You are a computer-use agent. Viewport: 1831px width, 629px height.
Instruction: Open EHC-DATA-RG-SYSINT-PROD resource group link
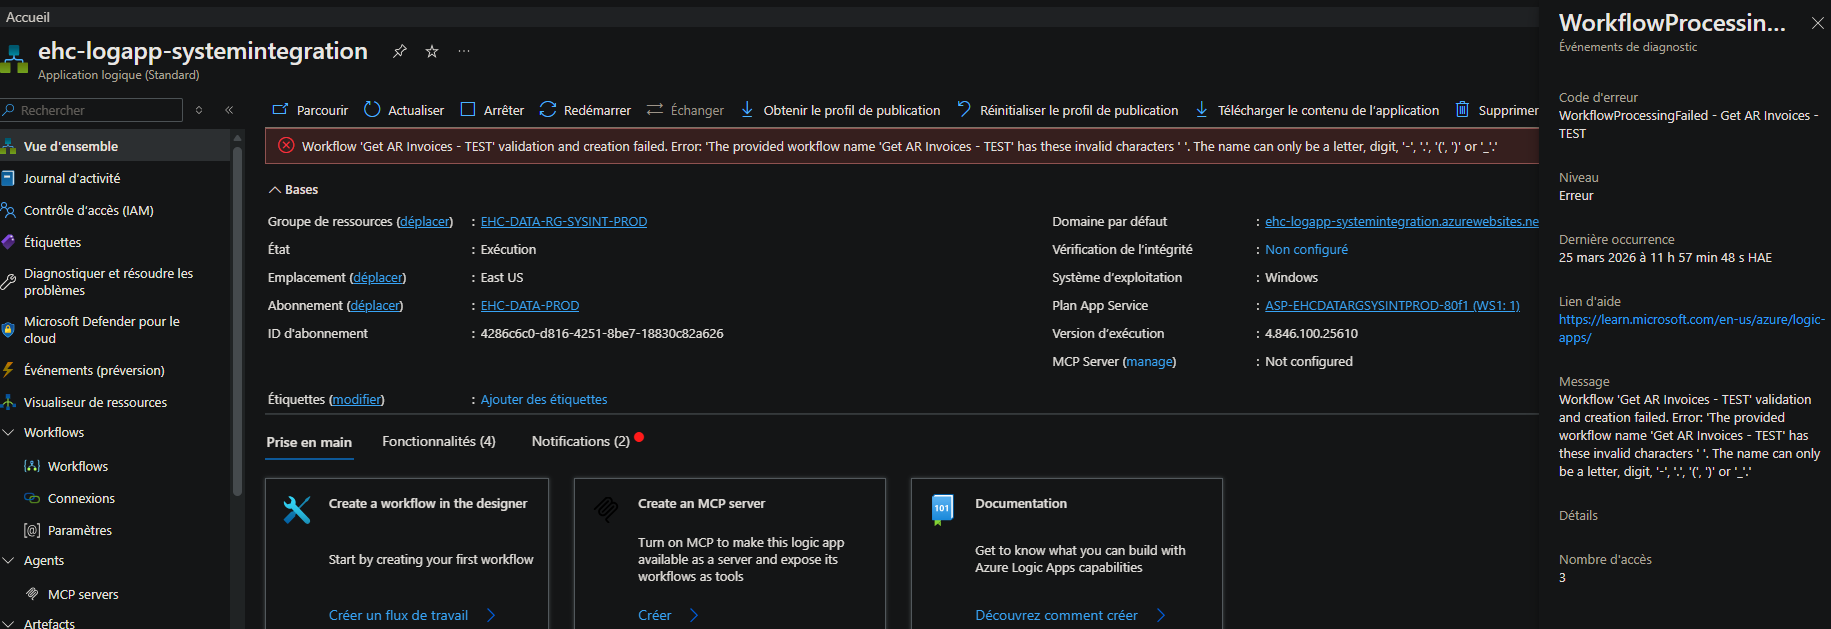pyautogui.click(x=564, y=221)
